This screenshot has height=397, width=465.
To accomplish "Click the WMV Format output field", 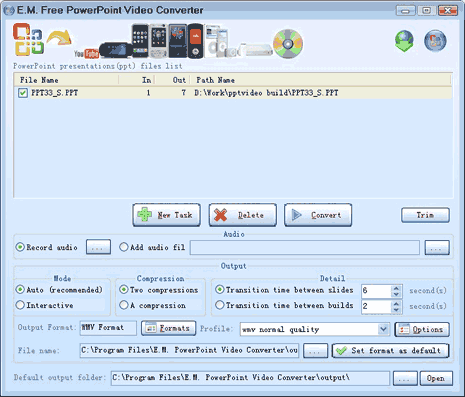I will point(108,328).
